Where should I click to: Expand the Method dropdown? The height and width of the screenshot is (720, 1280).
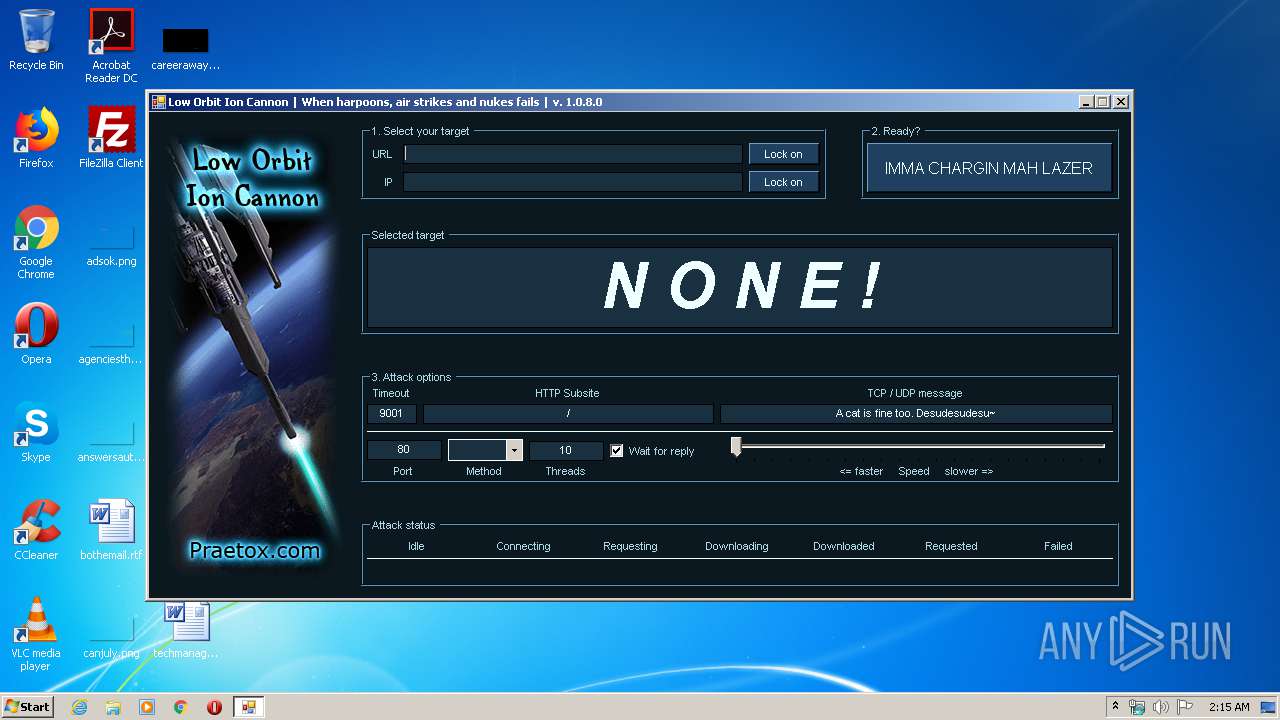click(514, 451)
